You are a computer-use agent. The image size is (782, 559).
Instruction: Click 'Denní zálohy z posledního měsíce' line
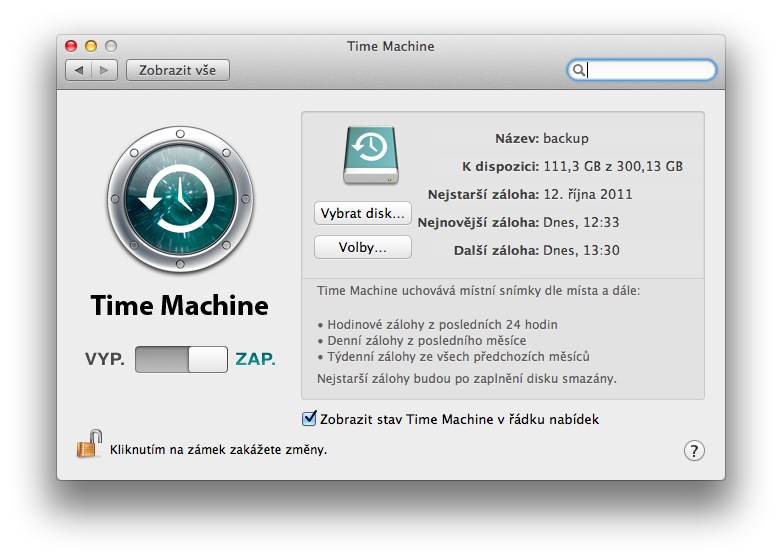coord(426,341)
